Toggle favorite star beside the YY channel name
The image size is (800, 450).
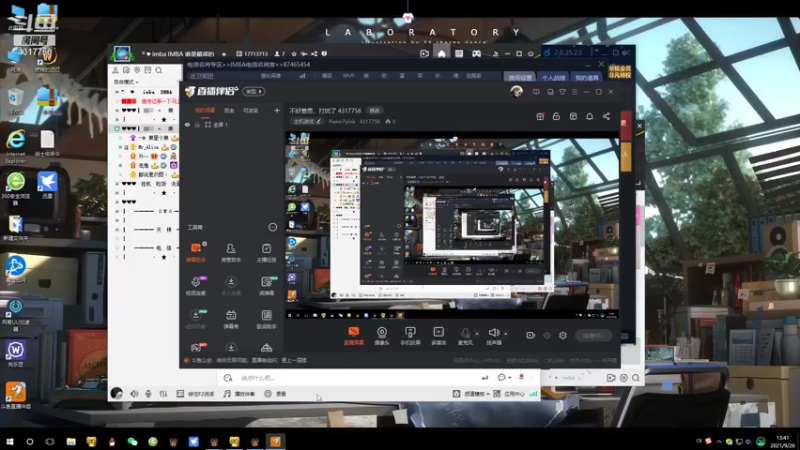point(224,54)
